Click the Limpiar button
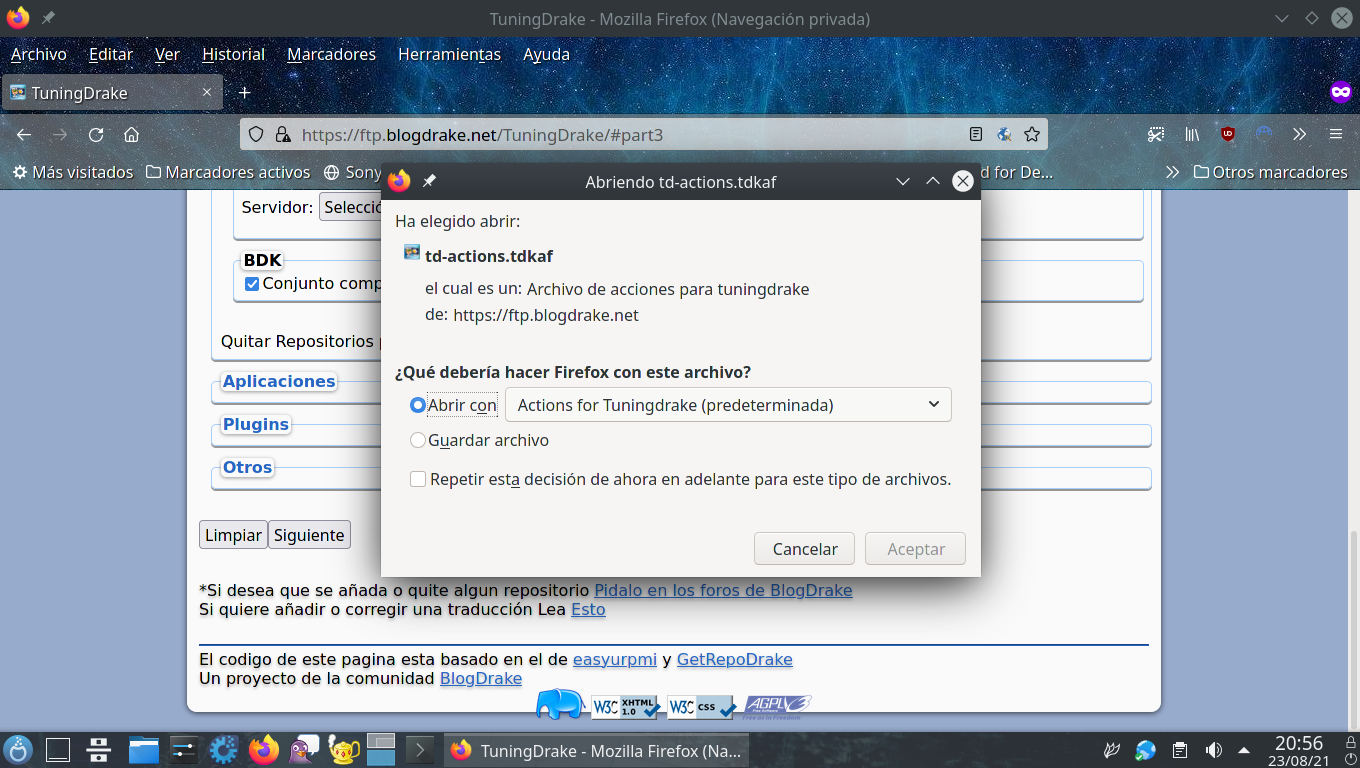Screen dimensions: 1360x768 [233, 535]
